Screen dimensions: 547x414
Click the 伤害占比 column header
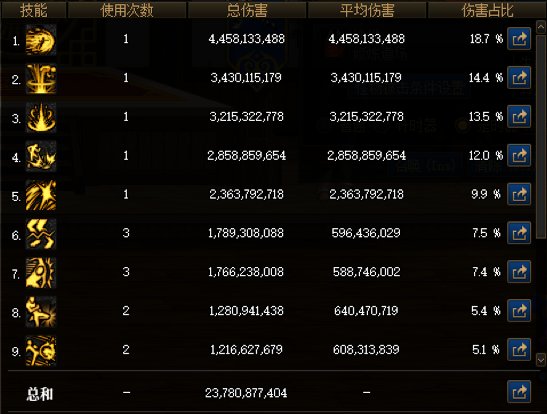point(487,10)
